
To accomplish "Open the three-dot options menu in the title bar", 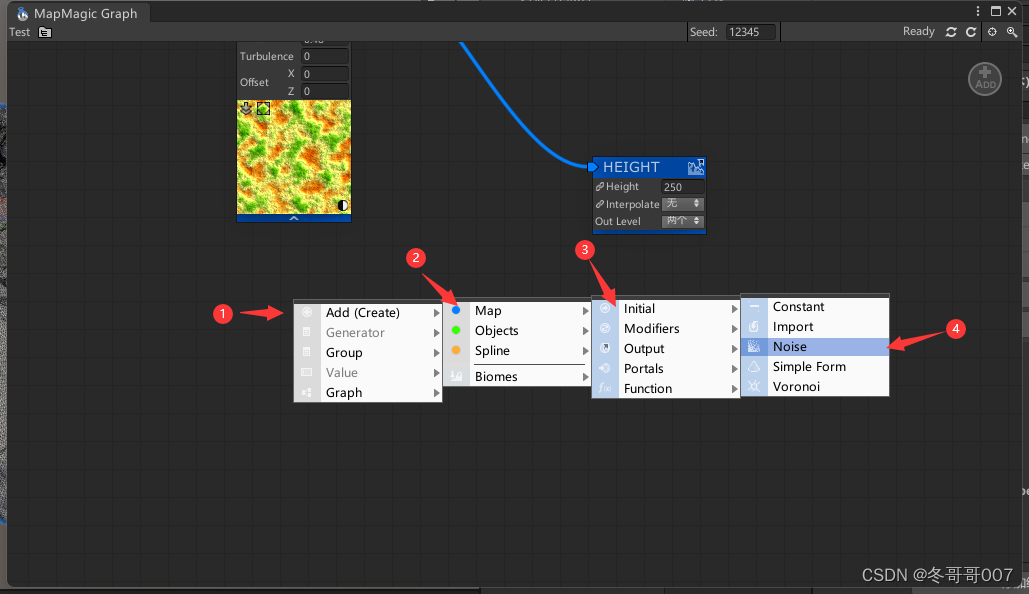I will [977, 10].
